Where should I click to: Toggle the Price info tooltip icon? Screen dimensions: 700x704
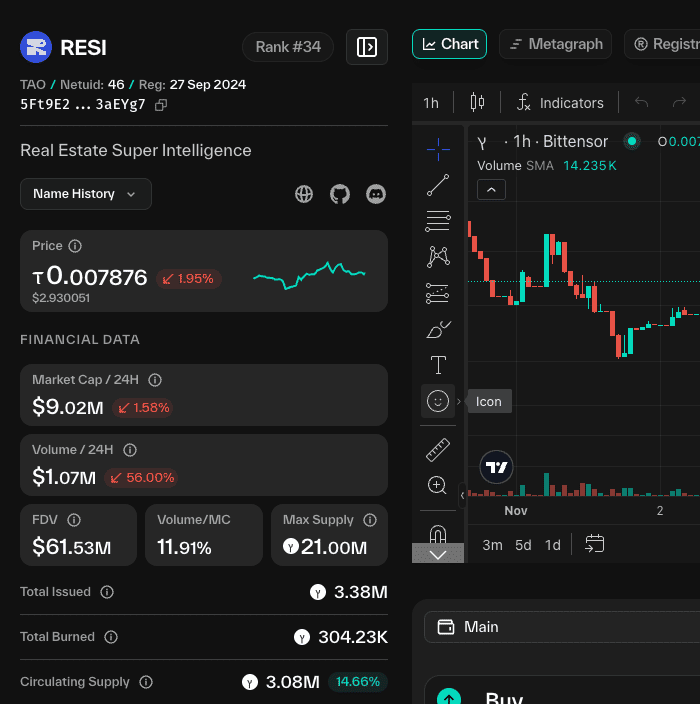coord(75,246)
